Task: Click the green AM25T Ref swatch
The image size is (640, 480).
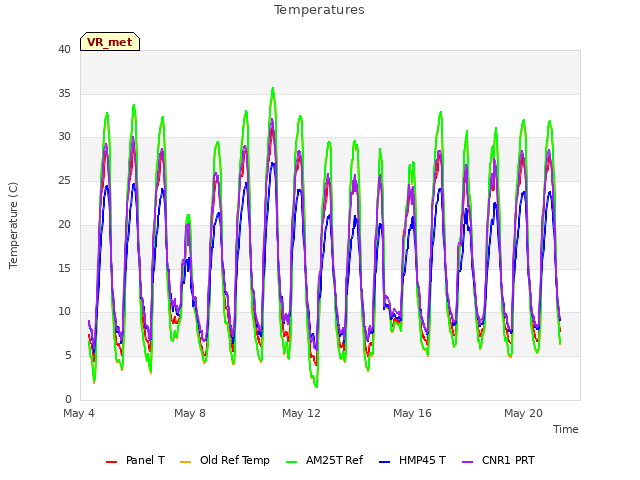Action: [292, 462]
